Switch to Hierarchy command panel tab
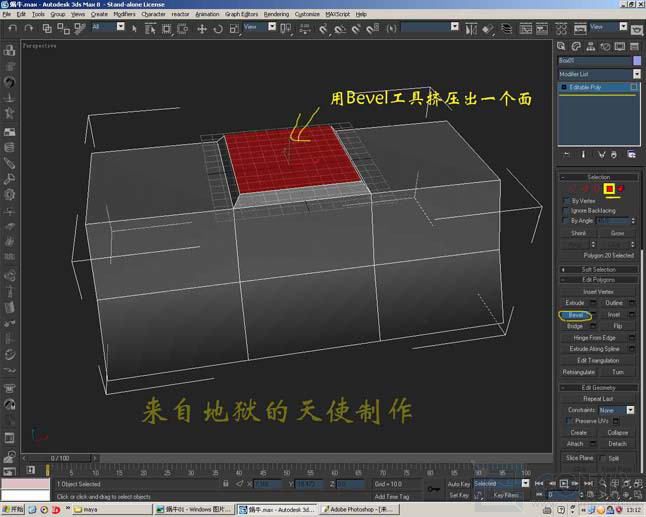This screenshot has width=646, height=517. (x=591, y=46)
